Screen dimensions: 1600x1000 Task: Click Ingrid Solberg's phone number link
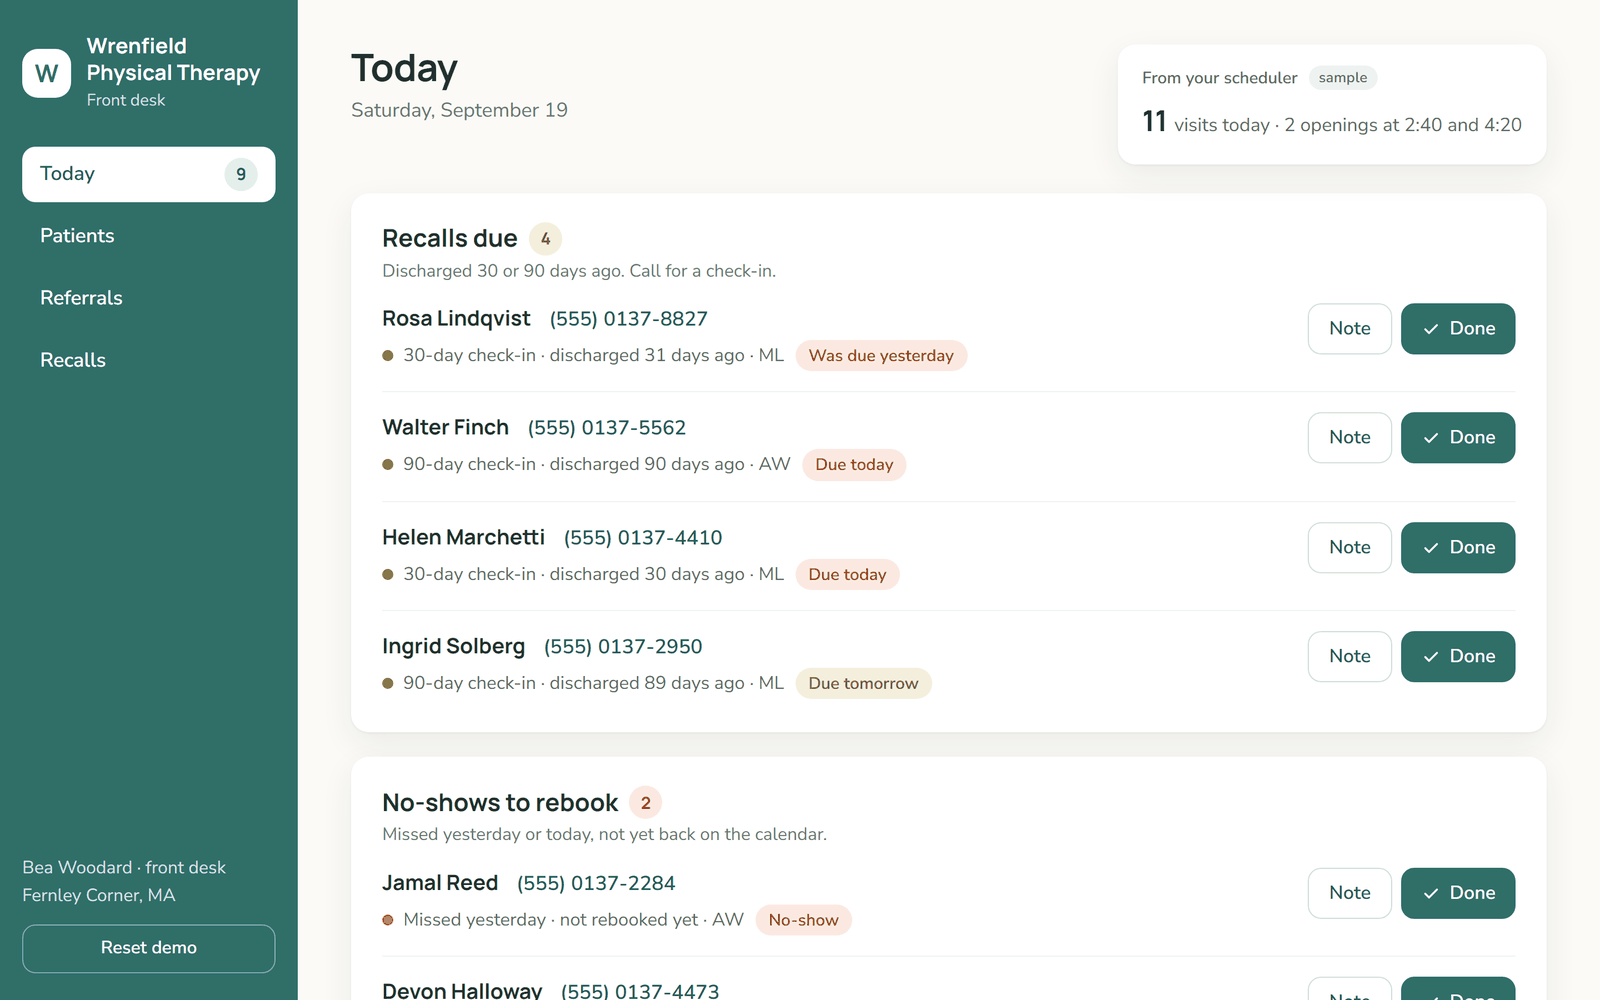click(x=623, y=647)
